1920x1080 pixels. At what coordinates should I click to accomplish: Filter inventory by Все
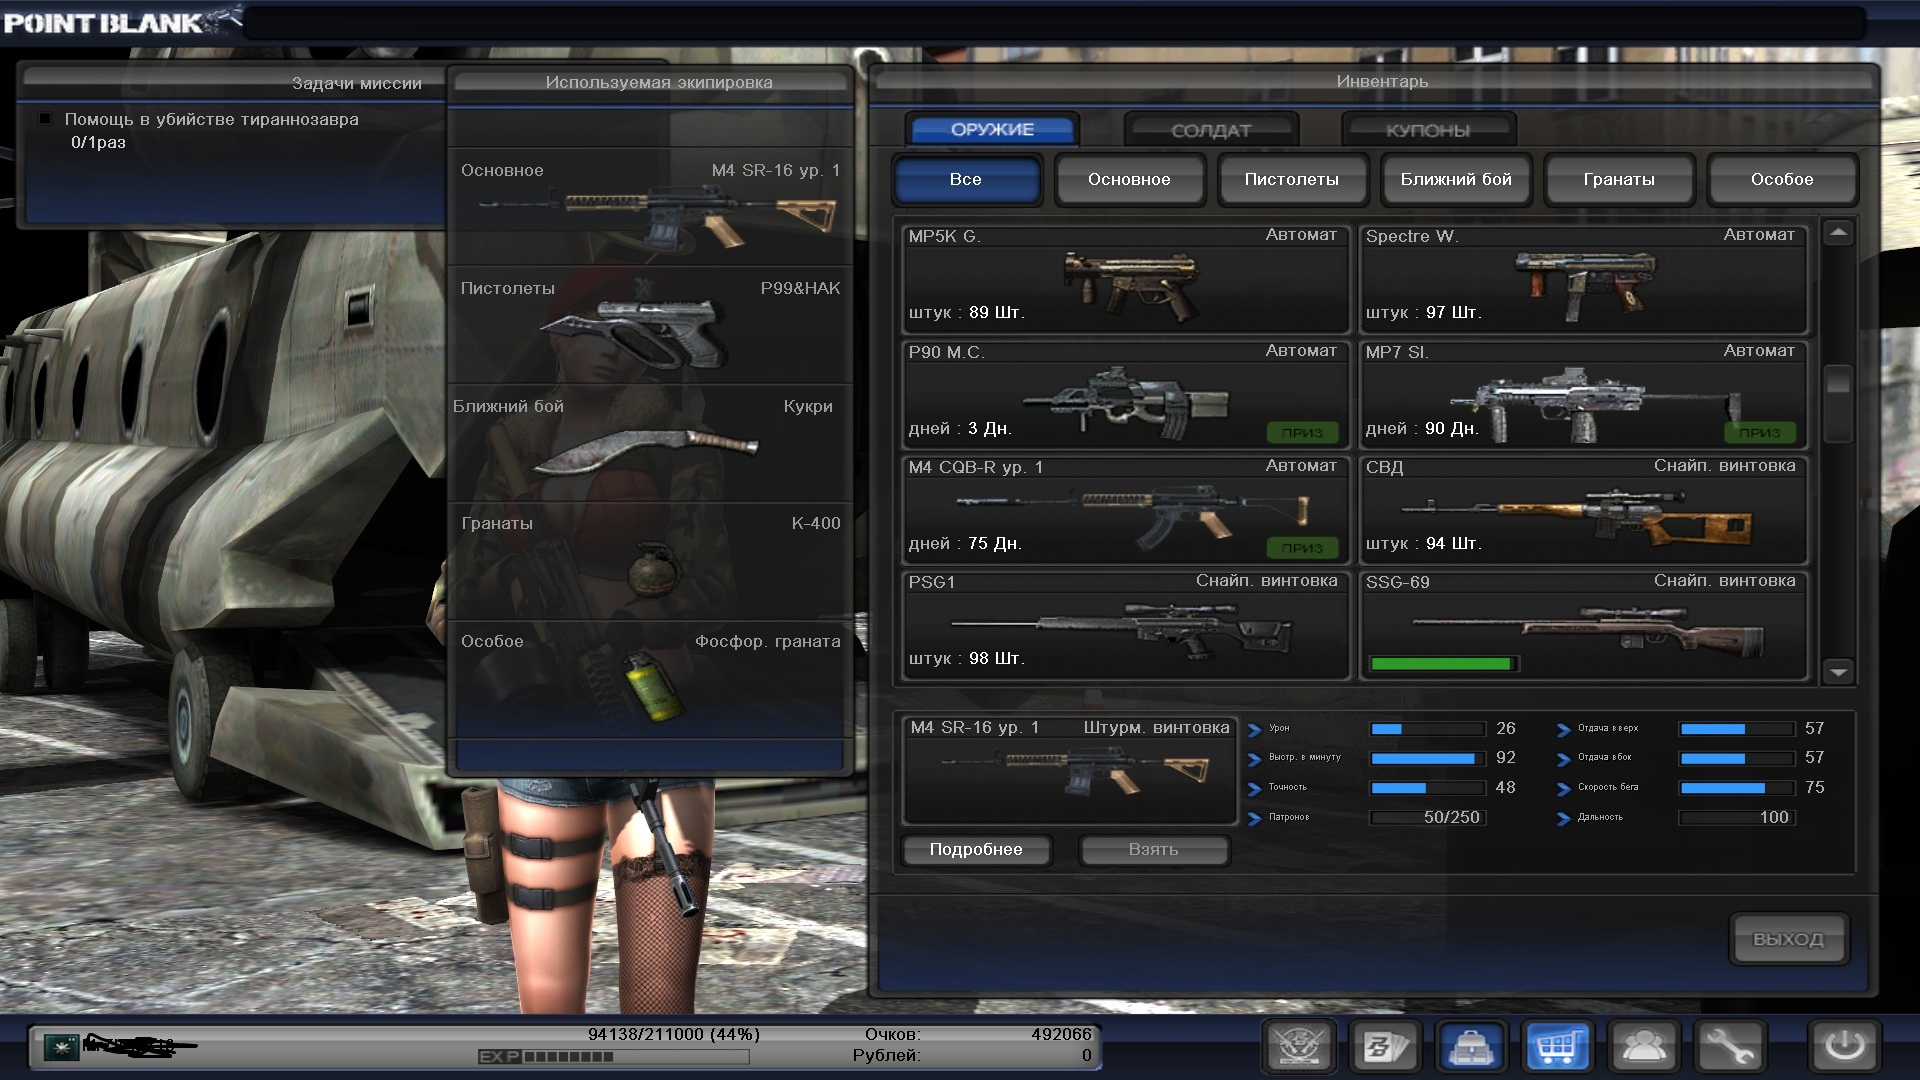point(966,179)
